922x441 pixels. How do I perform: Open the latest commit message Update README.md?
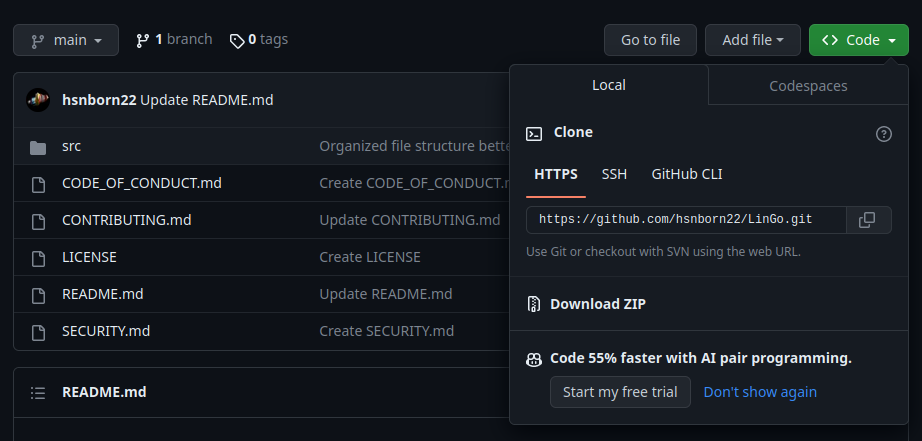coord(207,100)
